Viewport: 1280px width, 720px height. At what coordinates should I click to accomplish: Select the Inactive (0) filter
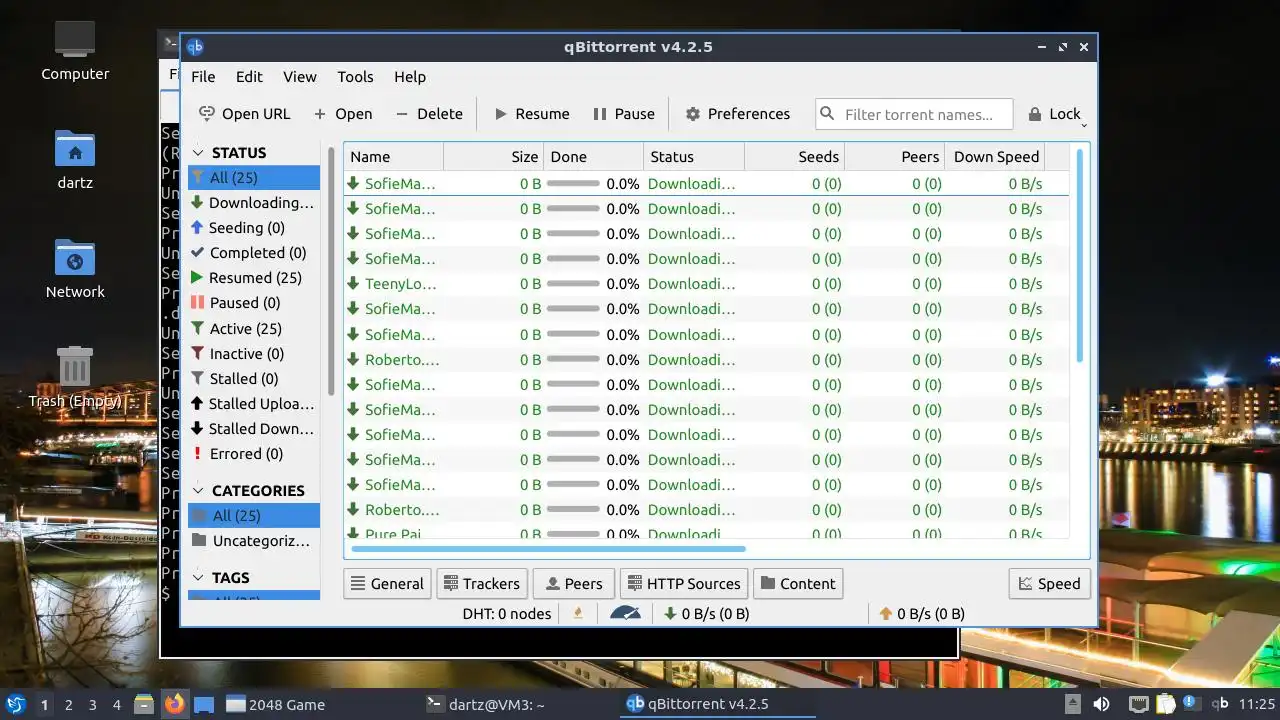(254, 354)
